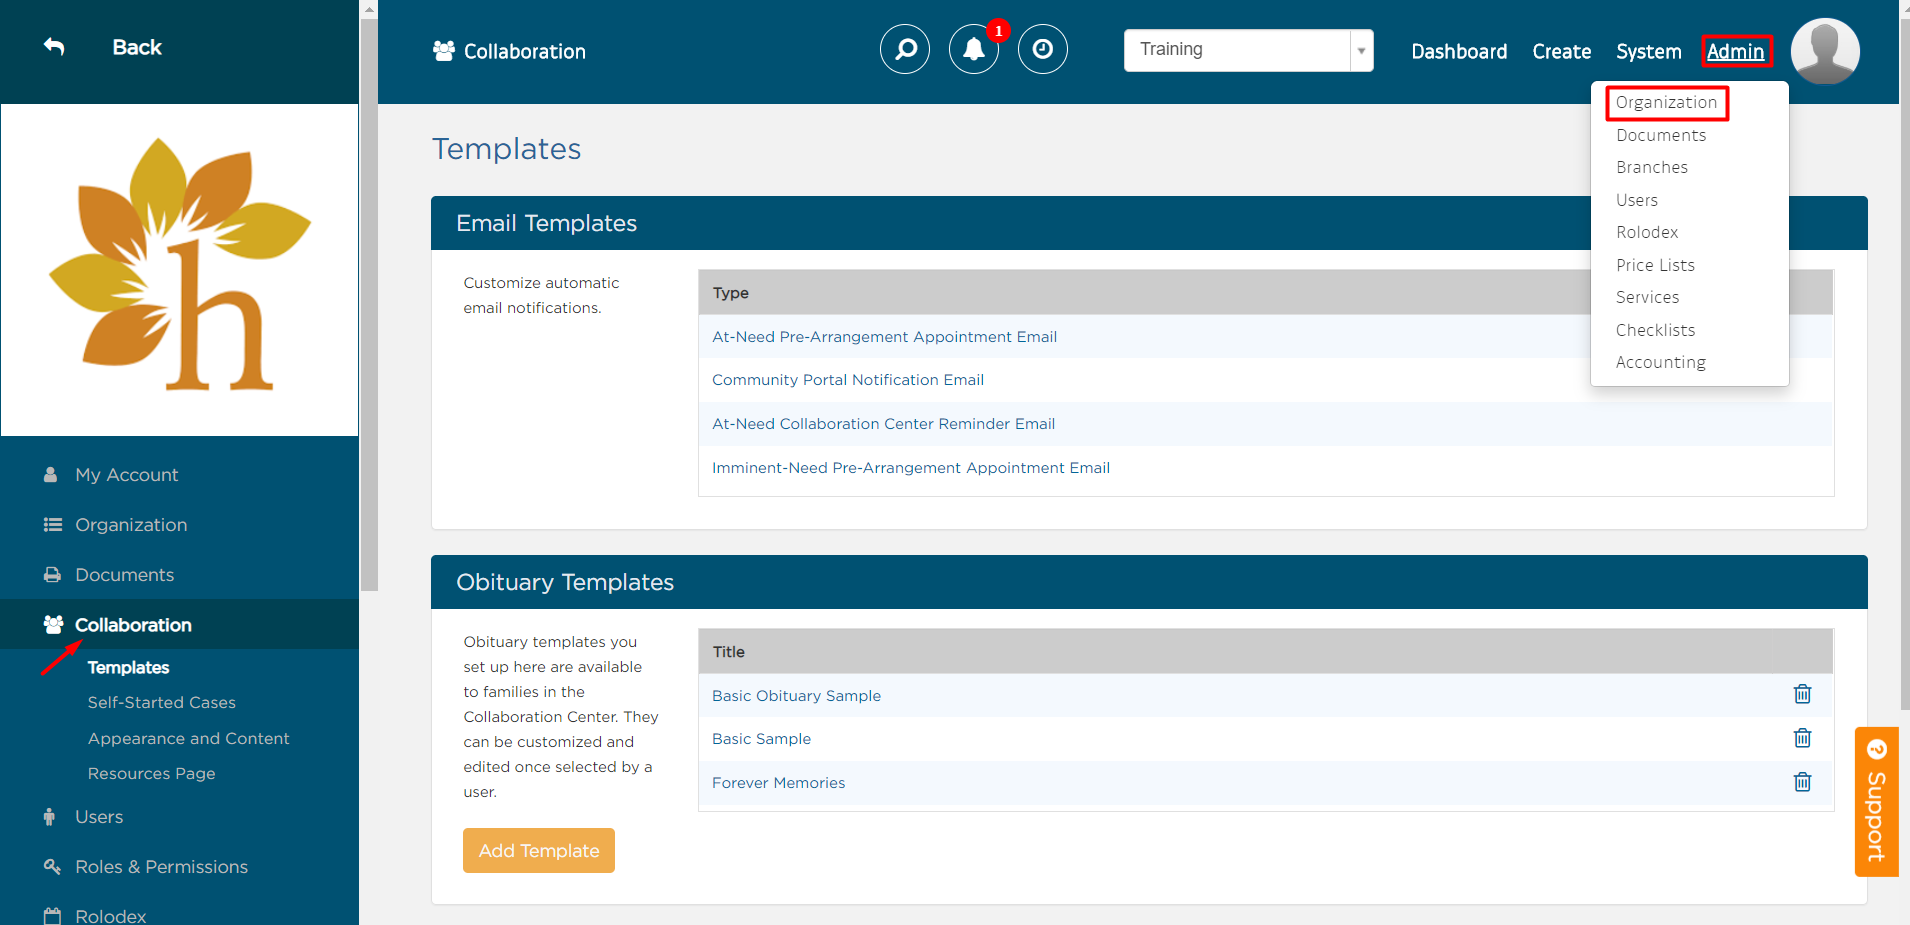Click the Add Template button
The width and height of the screenshot is (1910, 925).
(x=539, y=850)
